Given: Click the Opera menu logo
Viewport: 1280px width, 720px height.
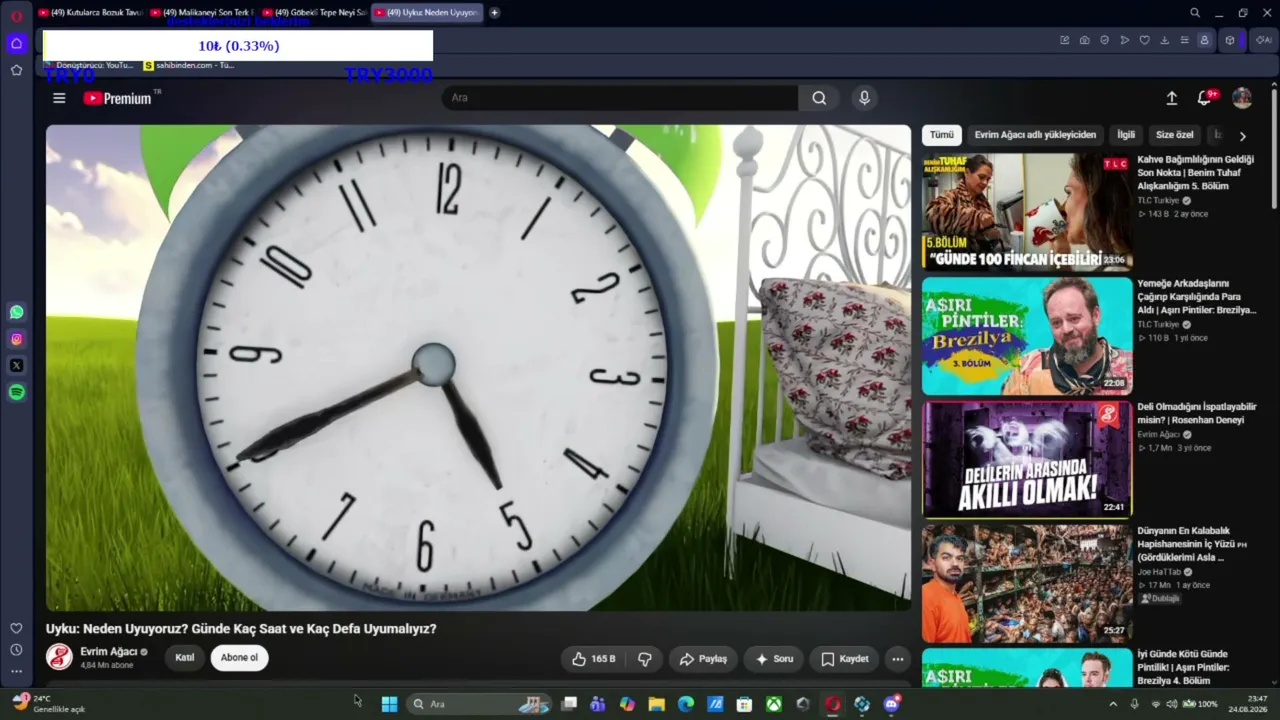Looking at the screenshot, I should 16,14.
